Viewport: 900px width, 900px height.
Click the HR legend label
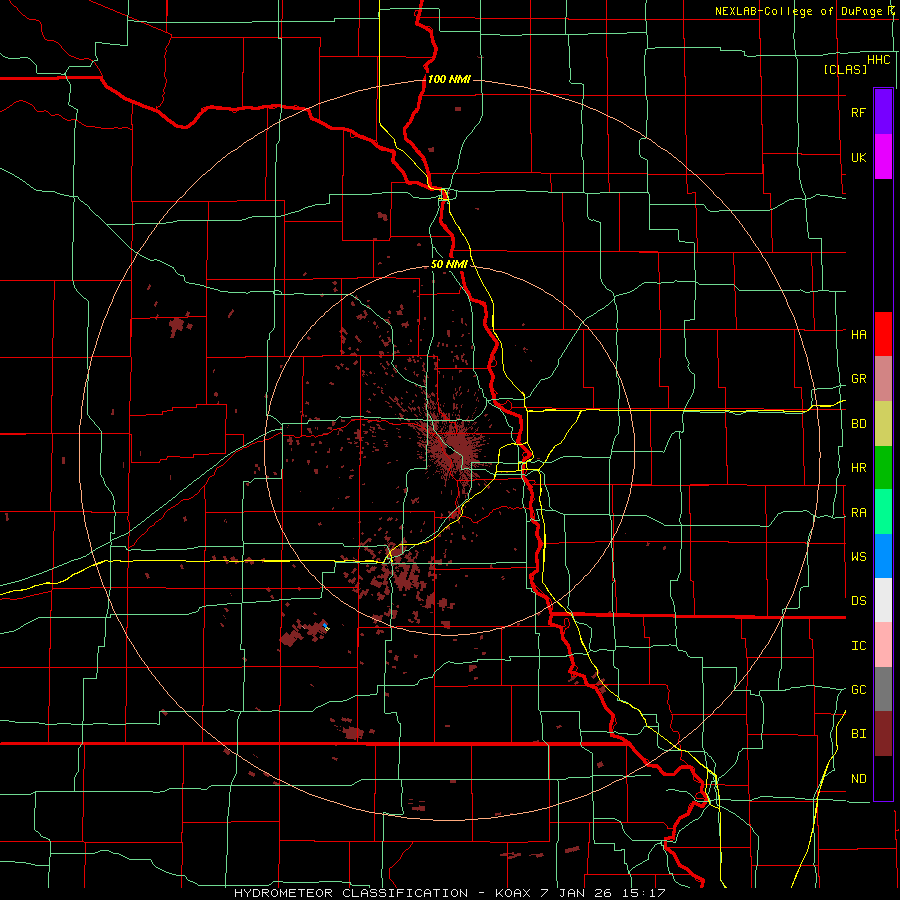tap(858, 468)
